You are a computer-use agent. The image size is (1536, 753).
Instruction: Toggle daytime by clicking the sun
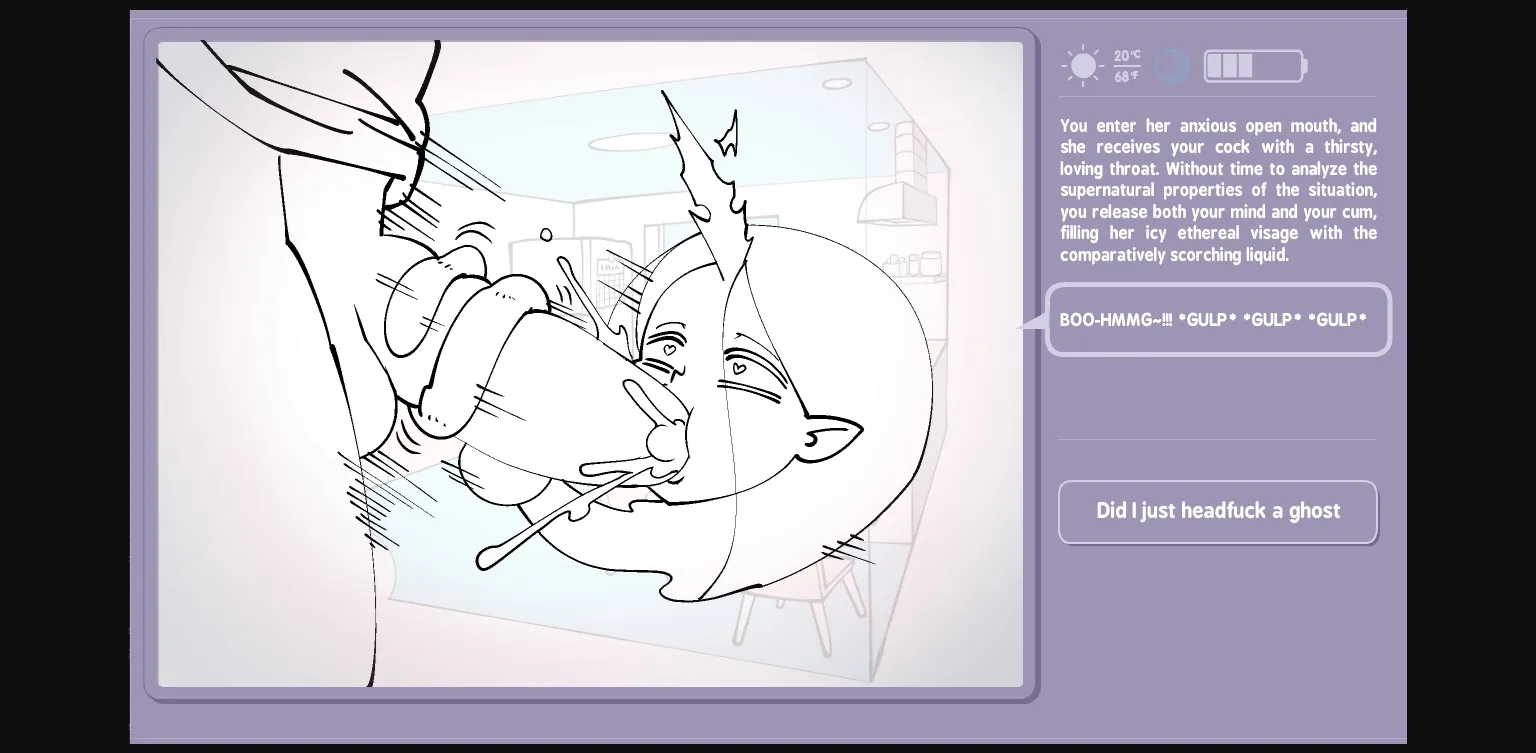[1082, 65]
